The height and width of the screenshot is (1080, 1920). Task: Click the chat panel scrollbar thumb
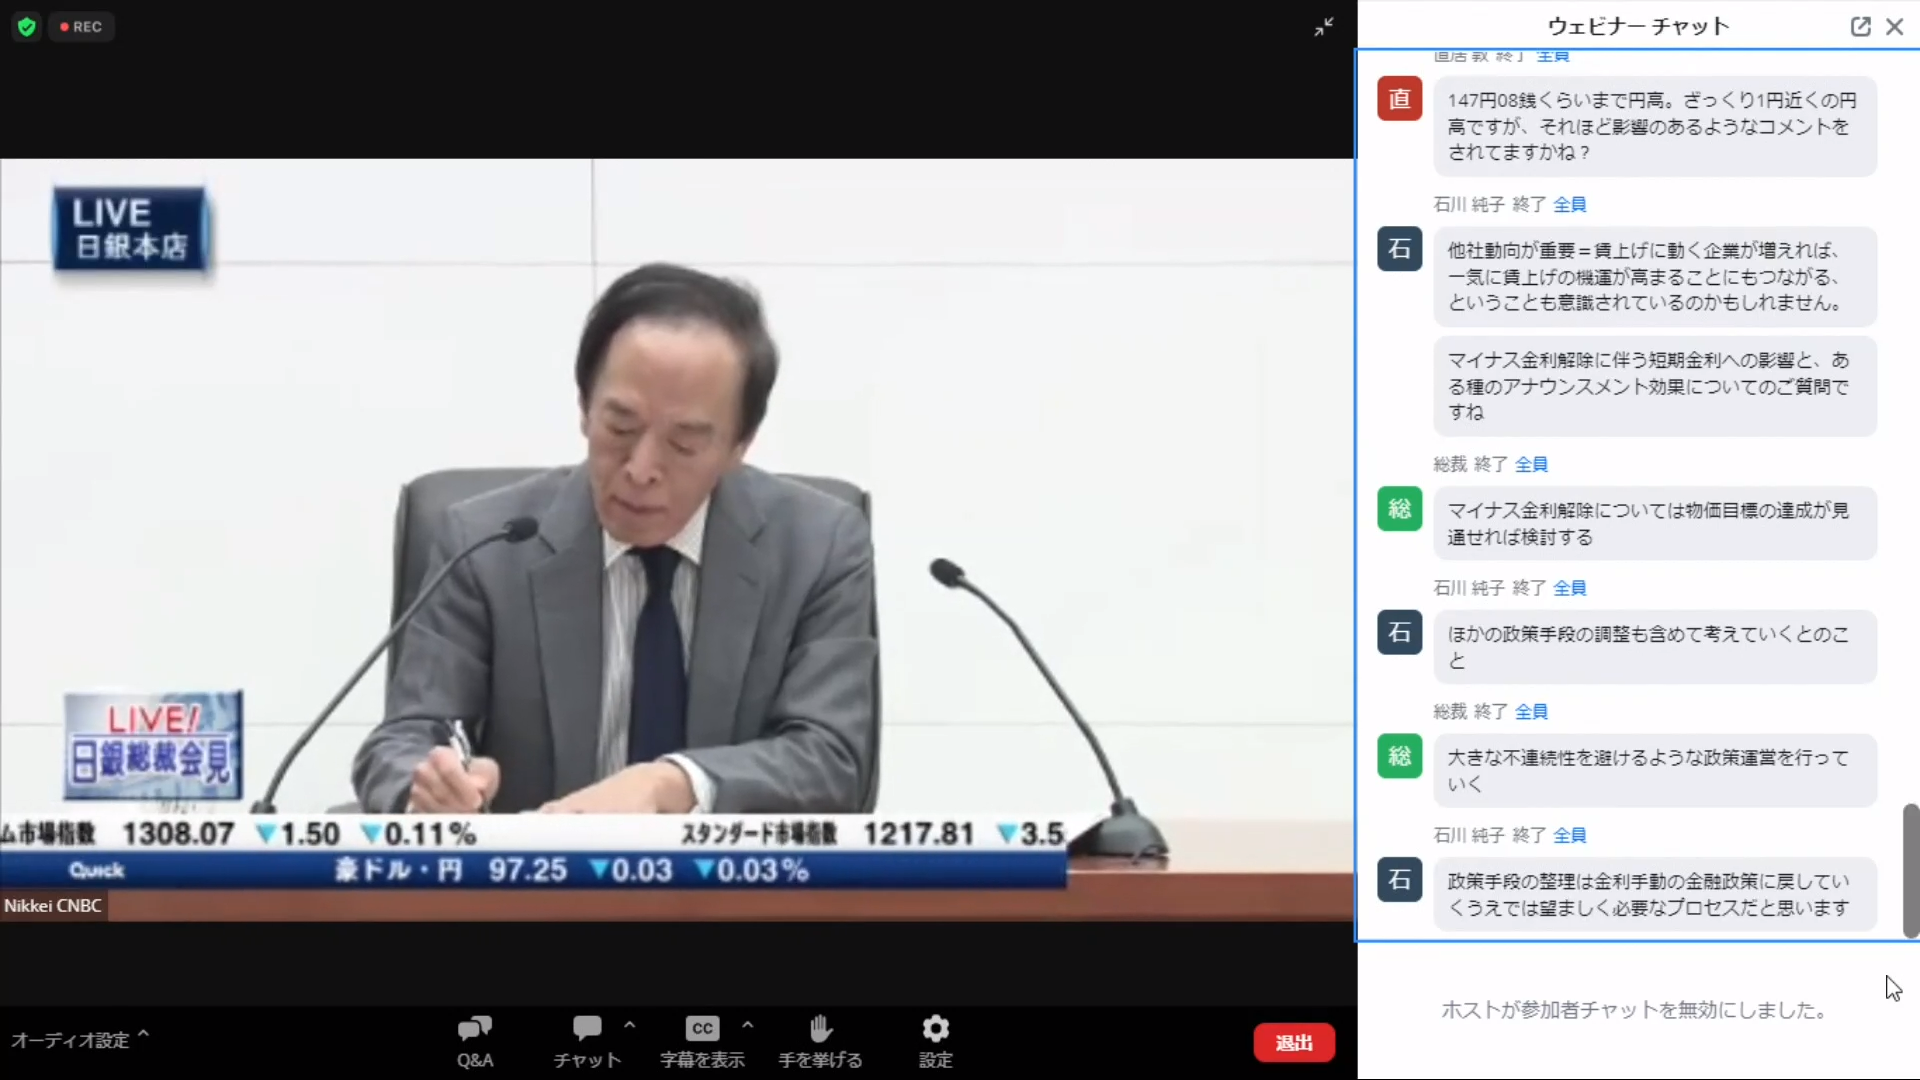[x=1910, y=870]
